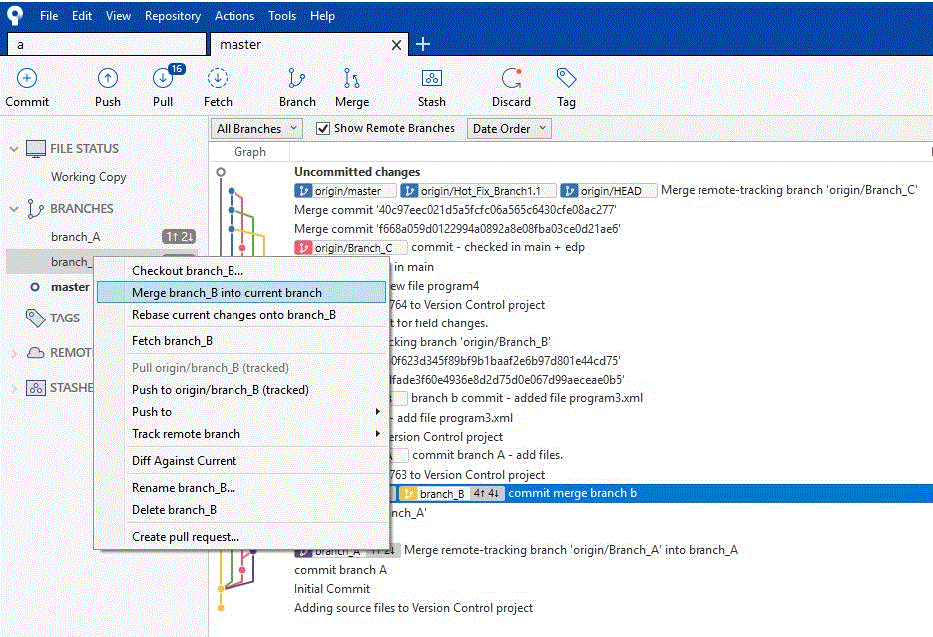Toggle Show Remote Branches checkbox

coord(323,128)
